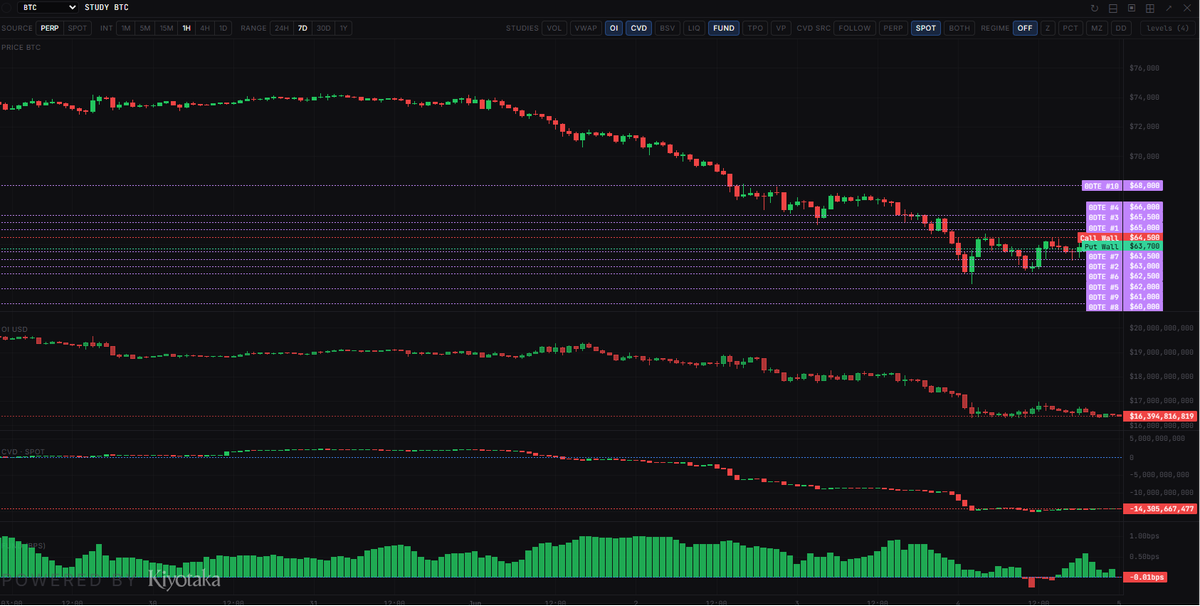Set regime to MZ
The image size is (1200, 606).
point(1097,28)
